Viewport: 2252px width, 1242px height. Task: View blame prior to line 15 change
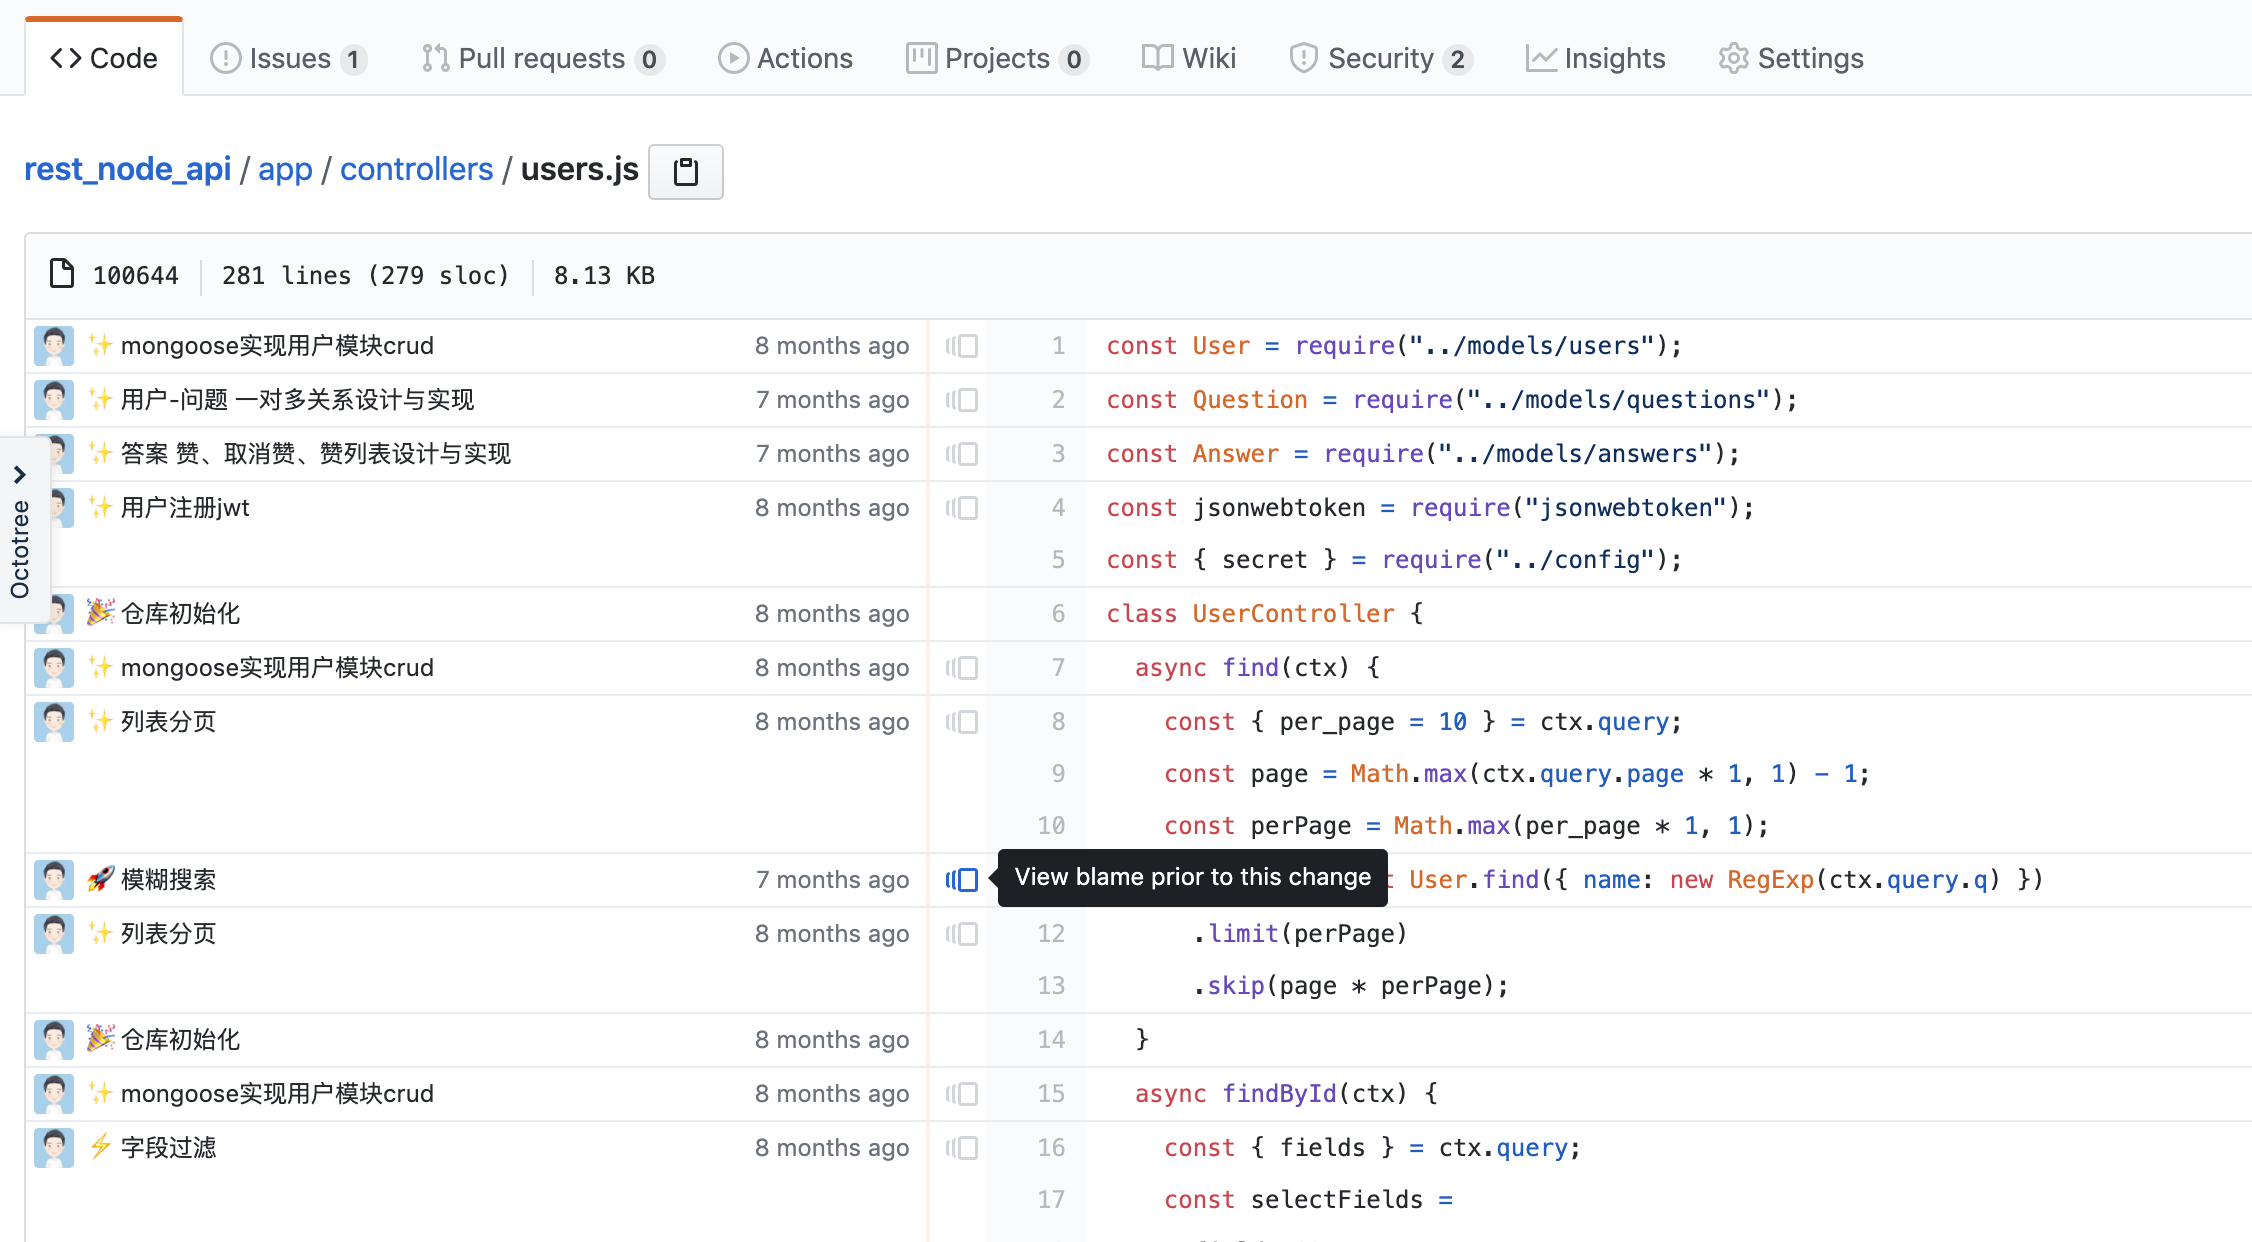pyautogui.click(x=962, y=1094)
